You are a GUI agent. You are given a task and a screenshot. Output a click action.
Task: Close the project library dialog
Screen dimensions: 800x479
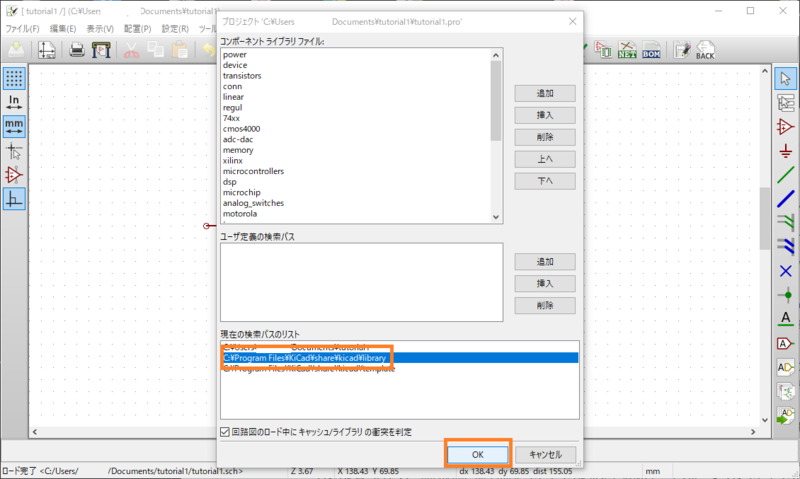click(572, 21)
